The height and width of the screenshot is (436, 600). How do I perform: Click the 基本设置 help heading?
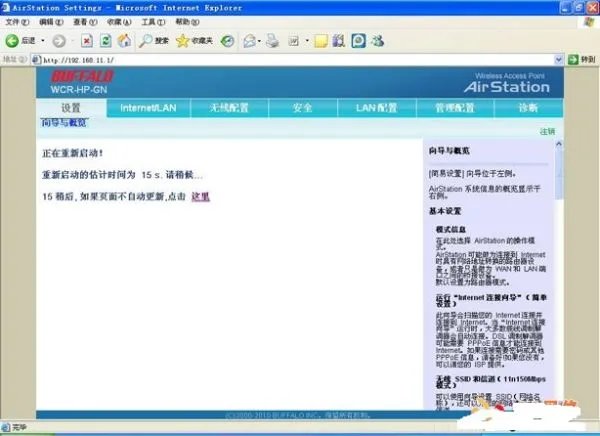coord(445,211)
